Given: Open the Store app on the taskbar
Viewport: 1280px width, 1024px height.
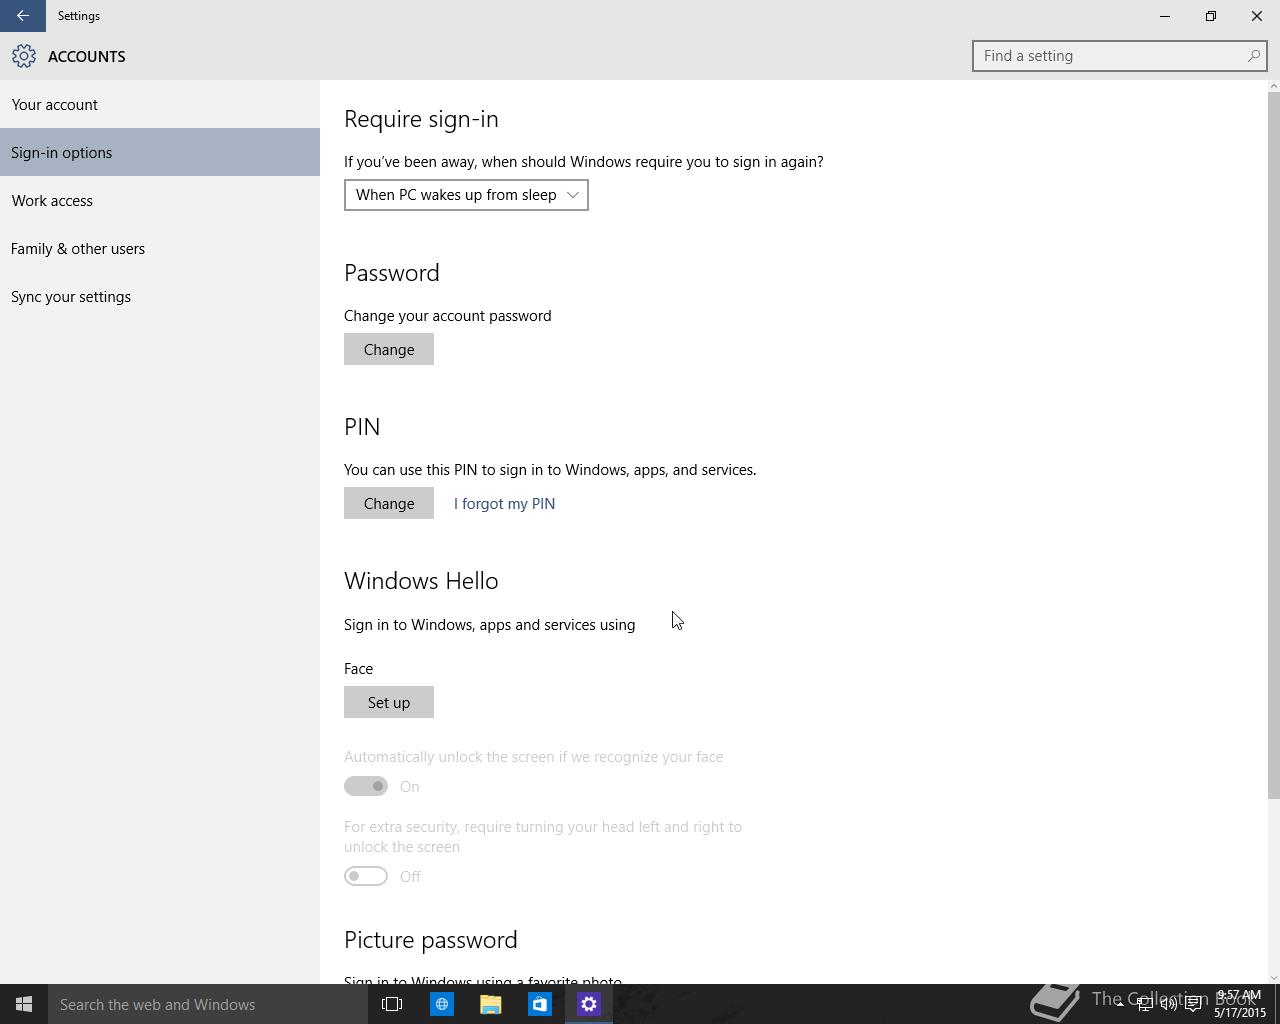Looking at the screenshot, I should 539,1004.
